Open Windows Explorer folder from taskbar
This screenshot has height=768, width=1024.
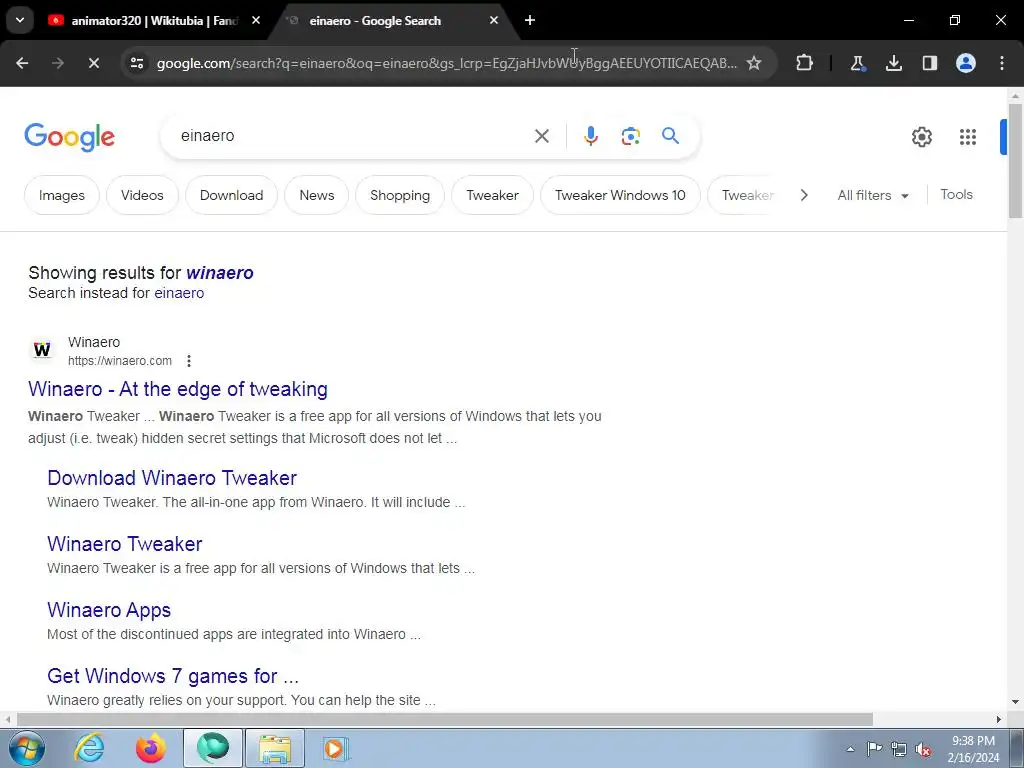pos(275,748)
